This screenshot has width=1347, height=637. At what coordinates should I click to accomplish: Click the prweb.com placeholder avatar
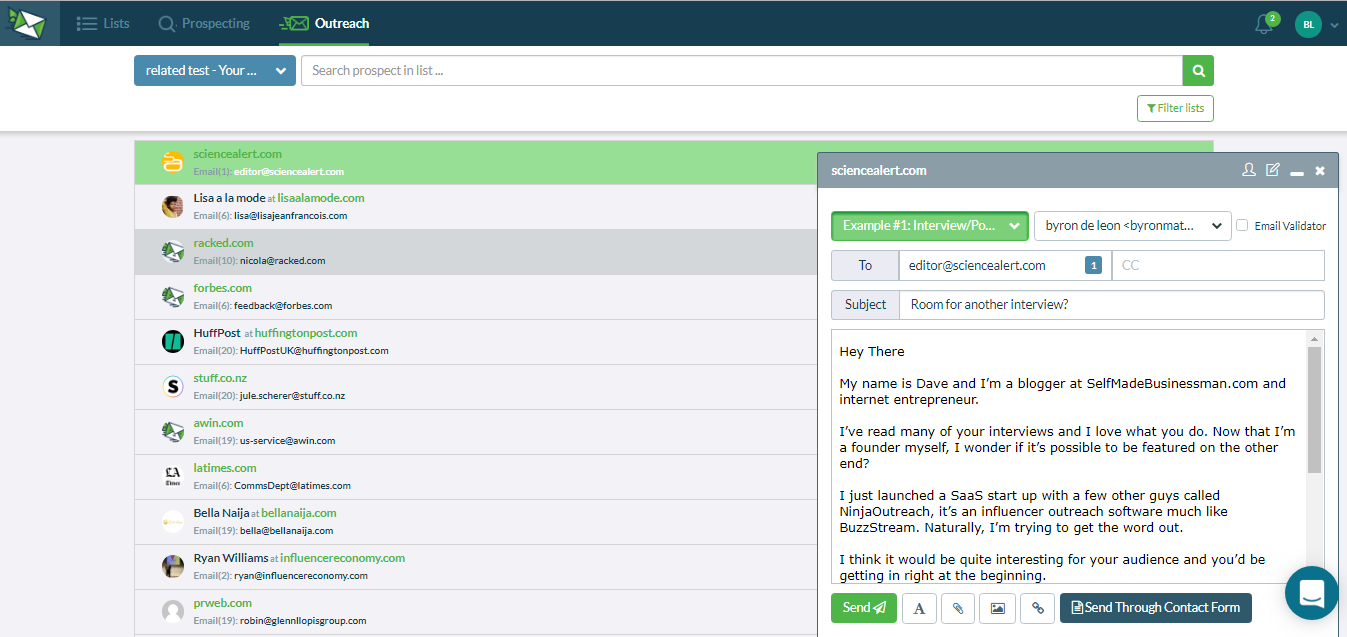tap(173, 611)
